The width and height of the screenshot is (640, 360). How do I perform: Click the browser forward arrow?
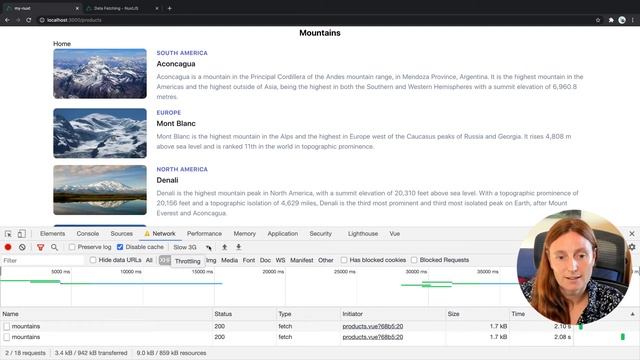point(18,20)
